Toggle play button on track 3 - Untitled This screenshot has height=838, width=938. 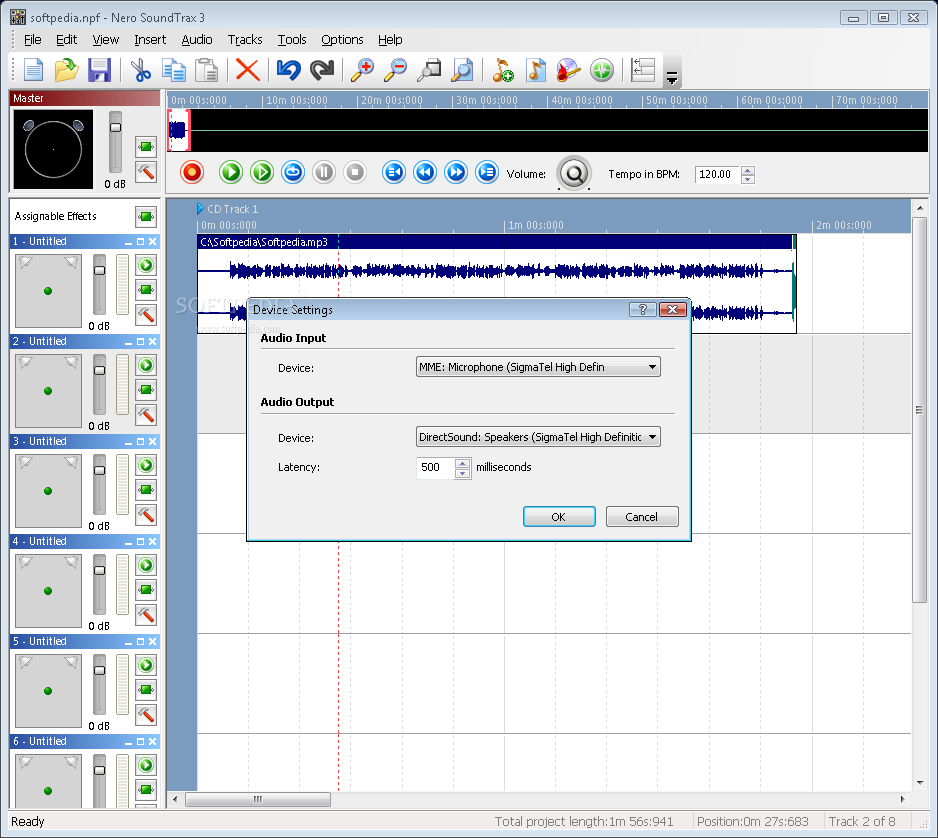point(146,465)
